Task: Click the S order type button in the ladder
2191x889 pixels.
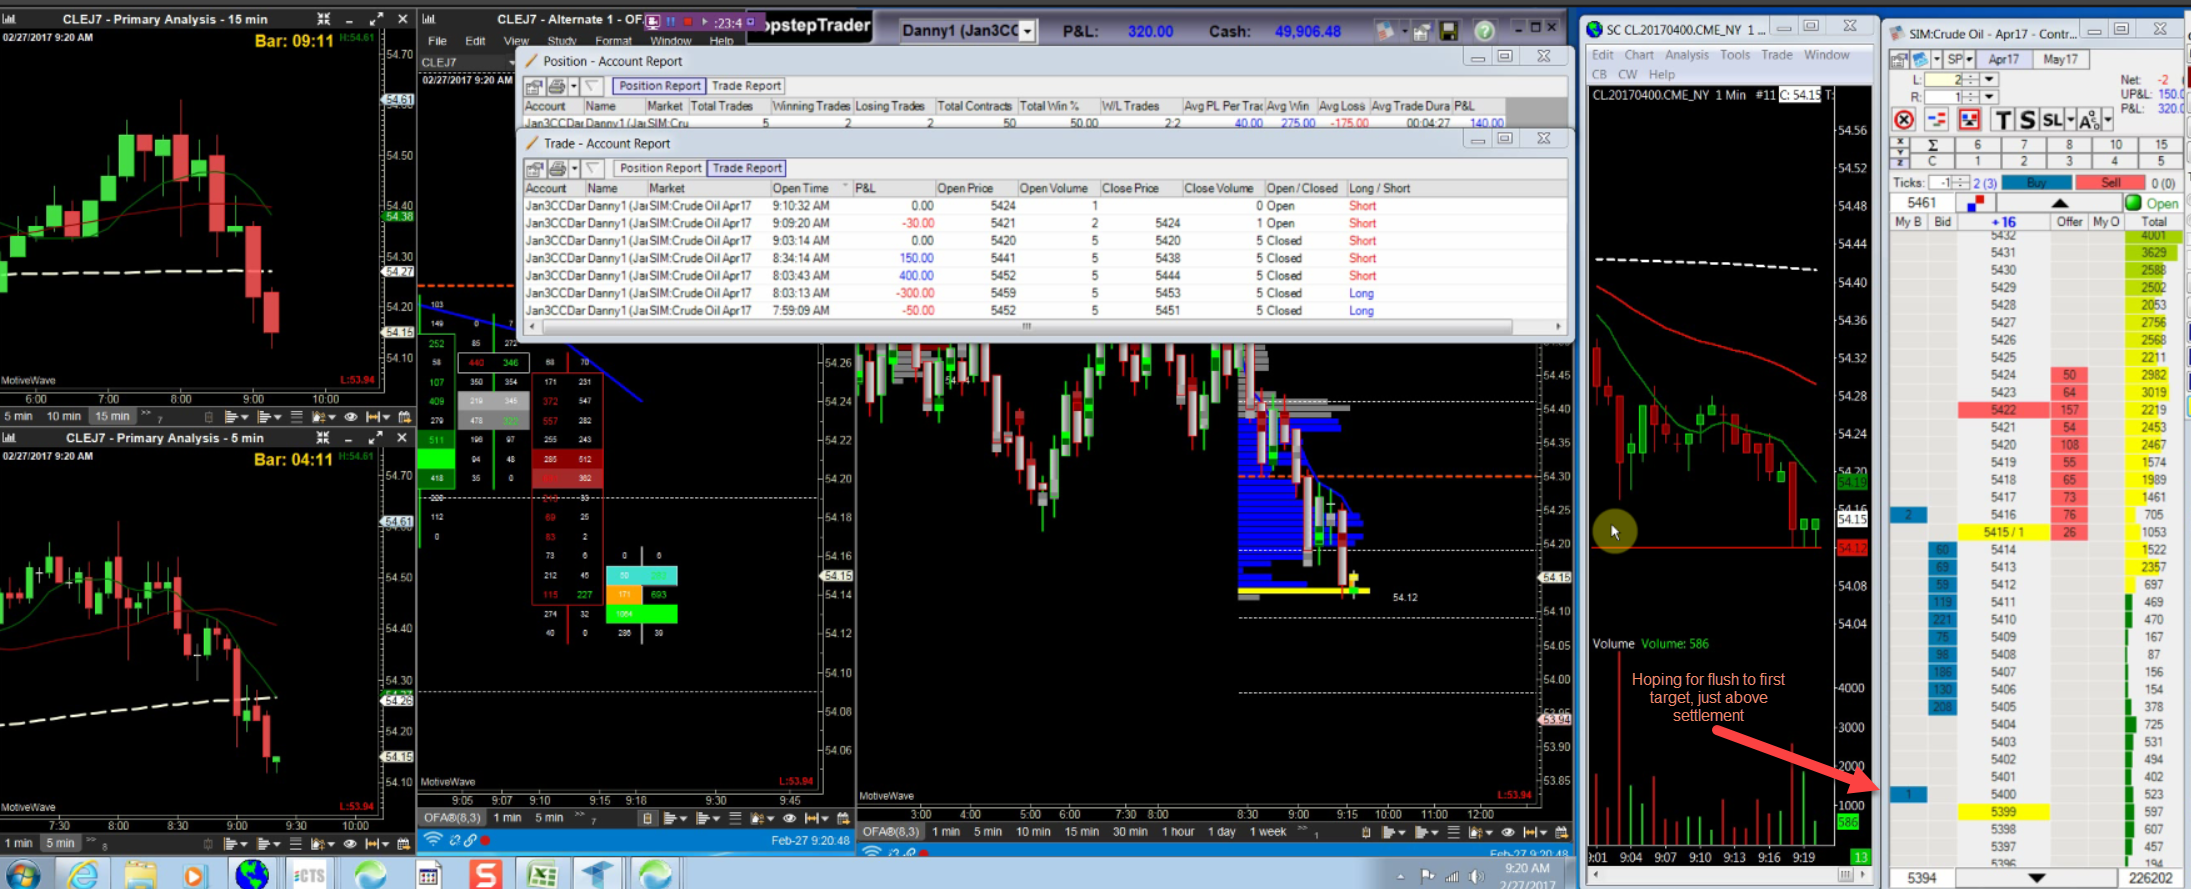Action: click(x=2027, y=120)
